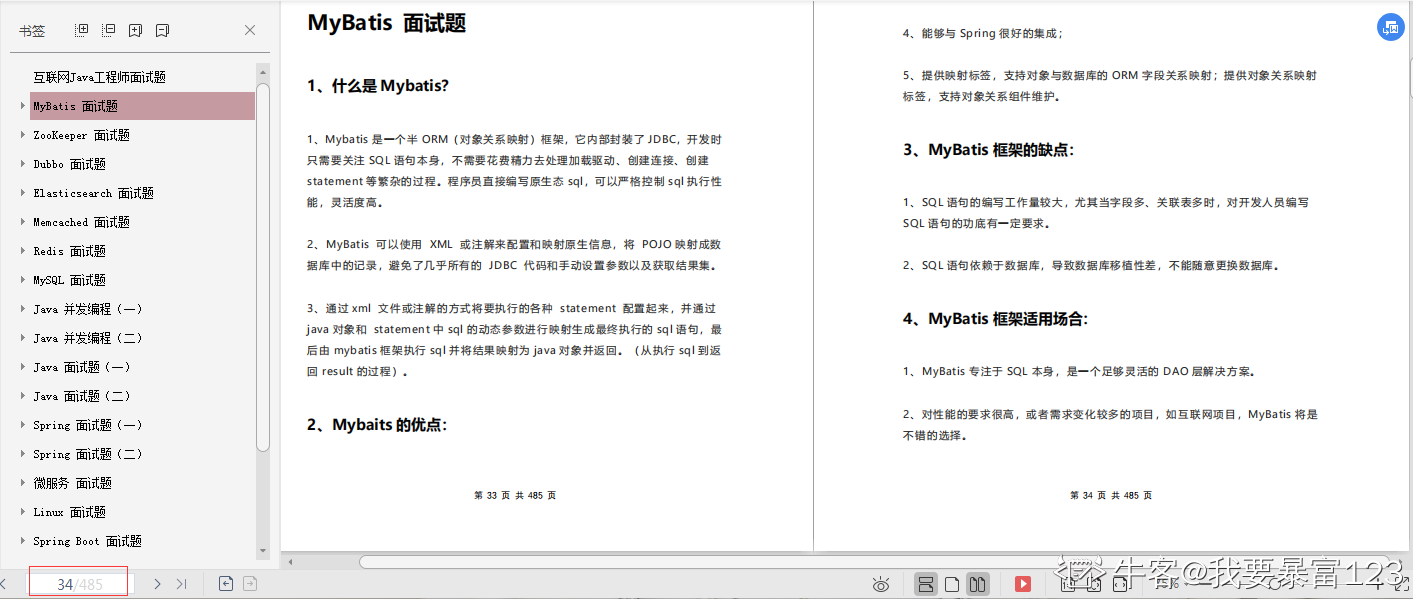Open Spring 面试题（二）bookmark
This screenshot has width=1413, height=599.
88,454
